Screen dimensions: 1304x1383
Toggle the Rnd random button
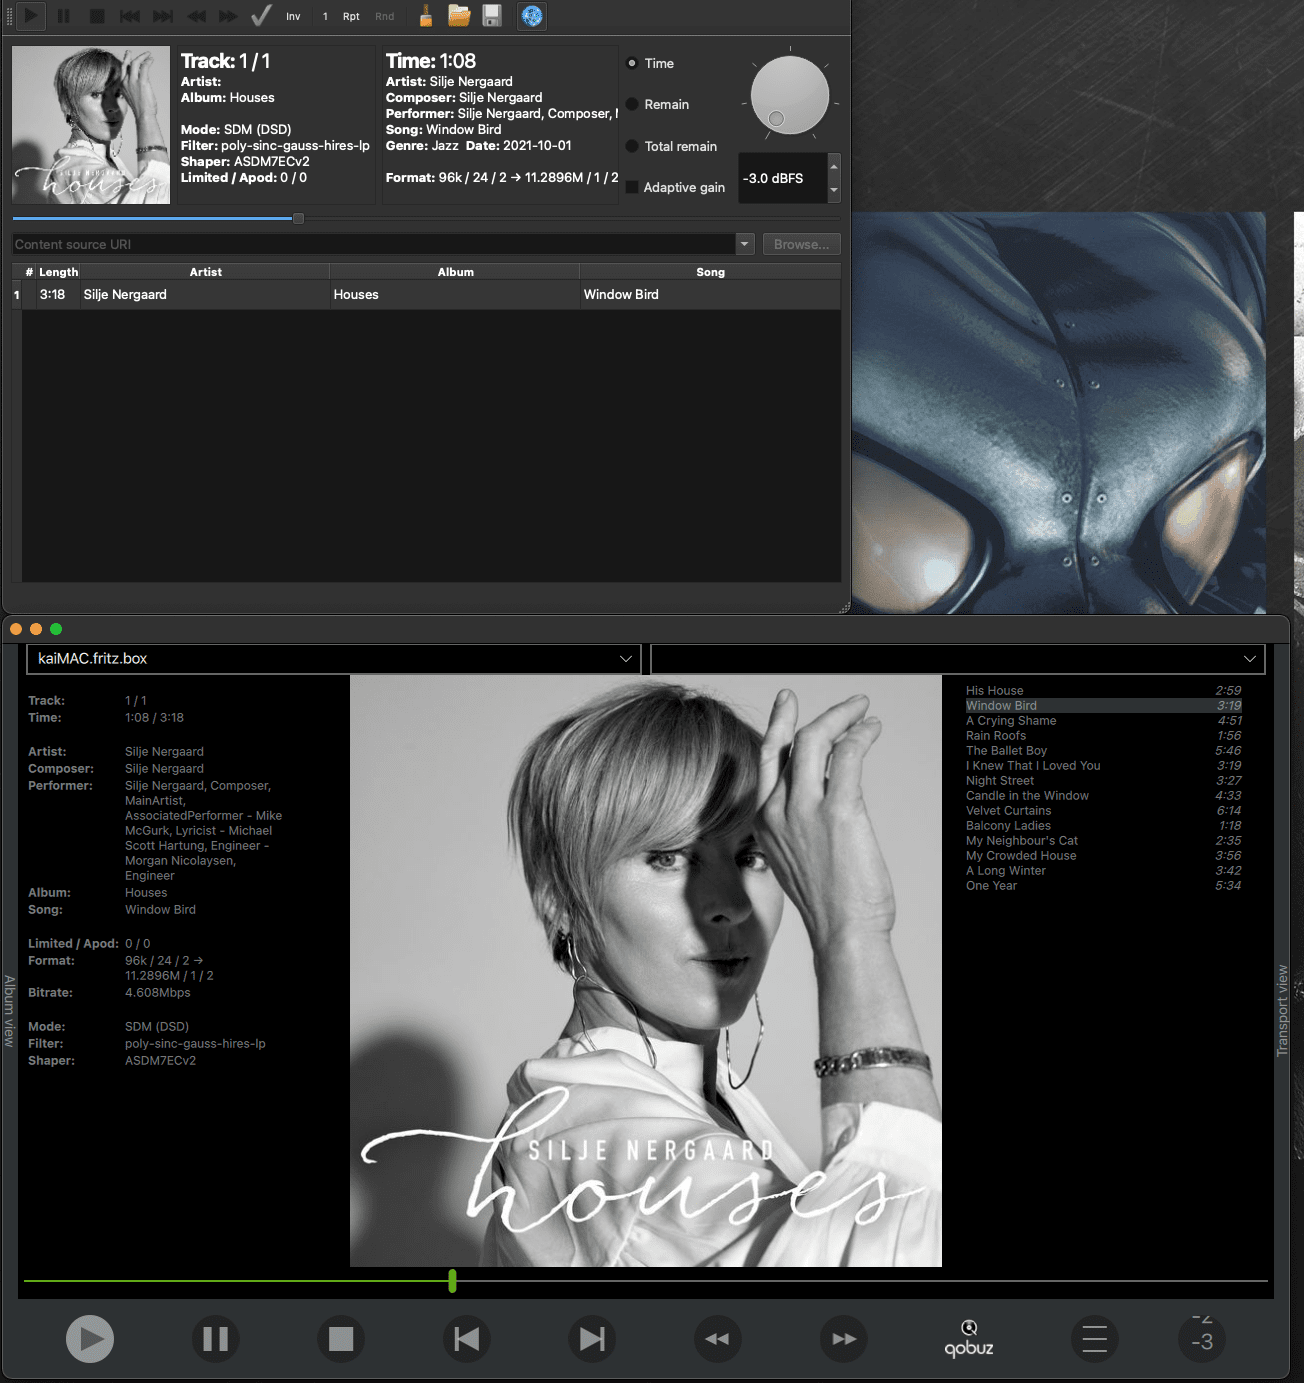click(385, 16)
